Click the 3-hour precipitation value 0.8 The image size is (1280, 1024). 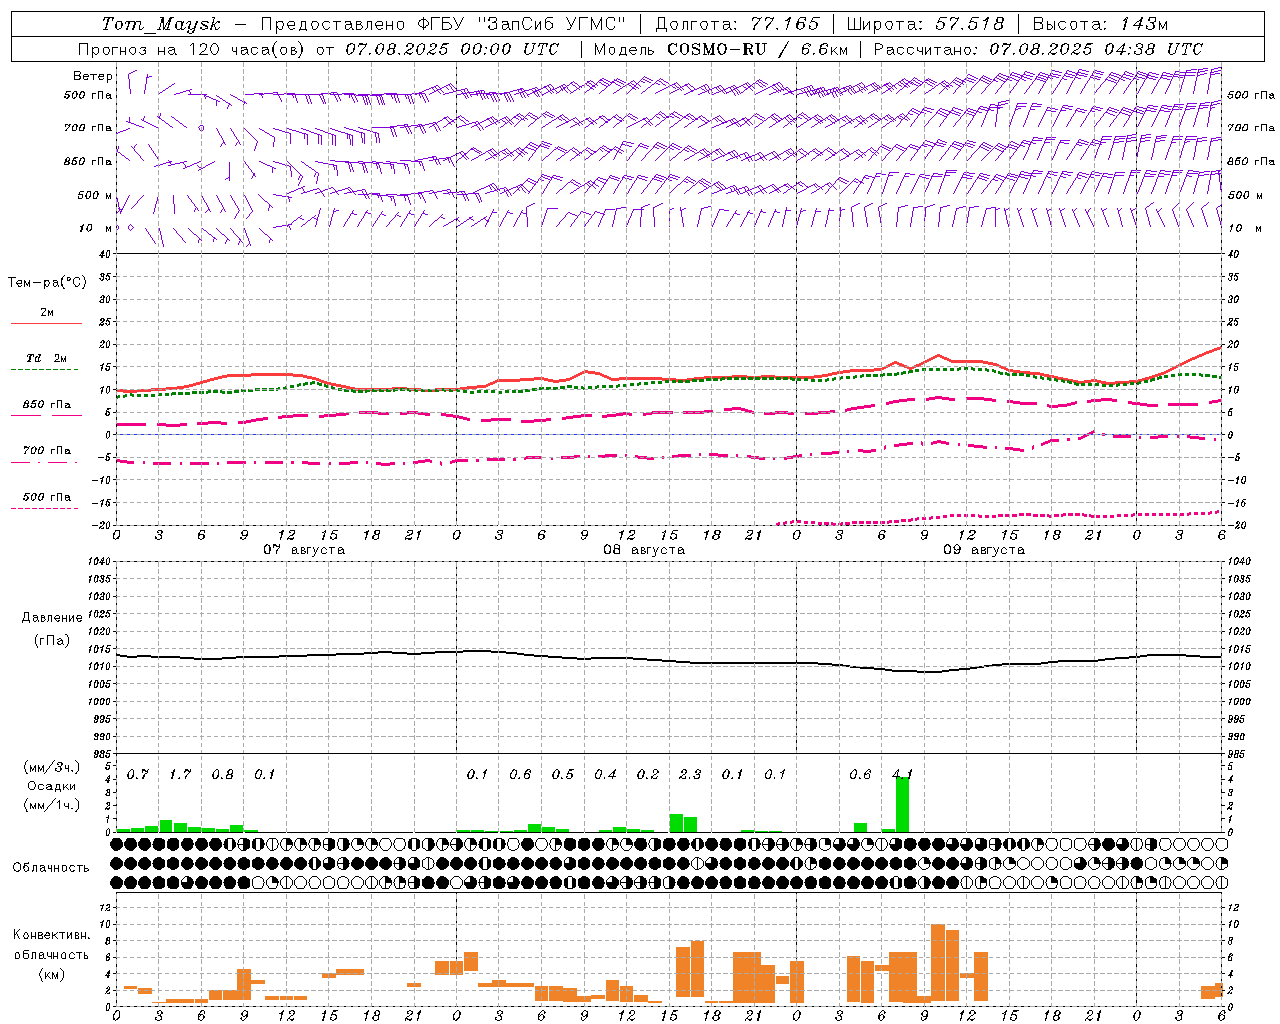pyautogui.click(x=223, y=775)
